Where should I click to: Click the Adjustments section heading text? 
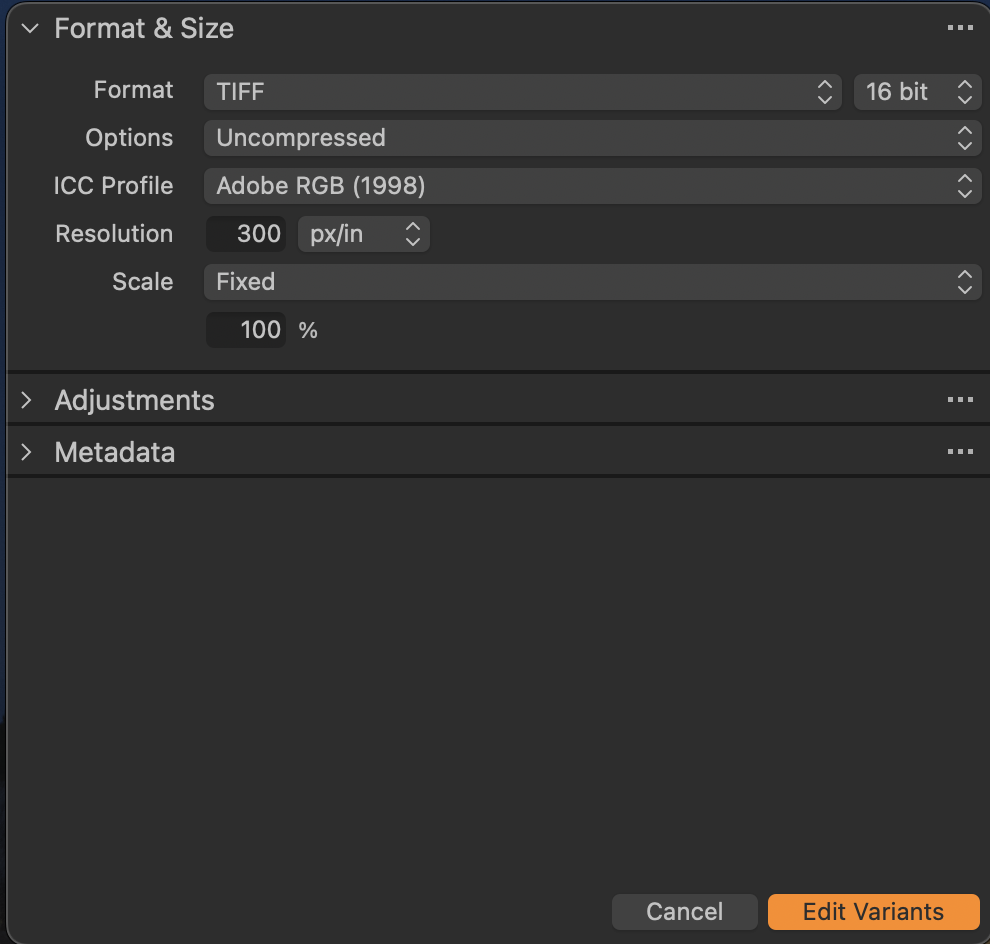pos(134,400)
